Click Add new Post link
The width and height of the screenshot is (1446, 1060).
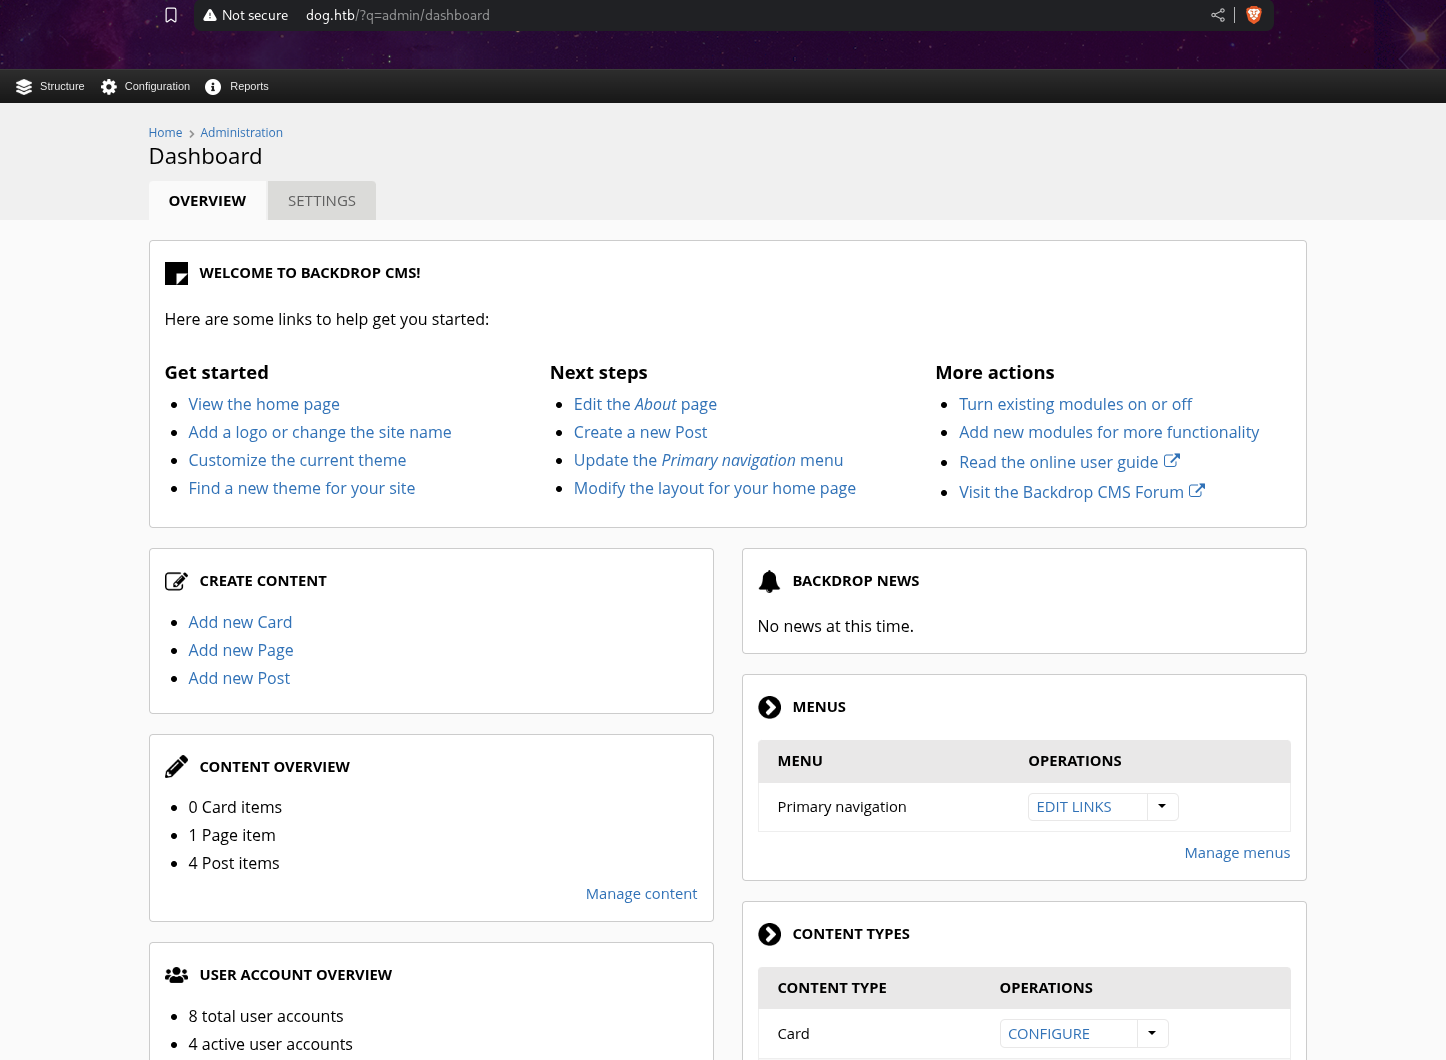click(x=239, y=678)
